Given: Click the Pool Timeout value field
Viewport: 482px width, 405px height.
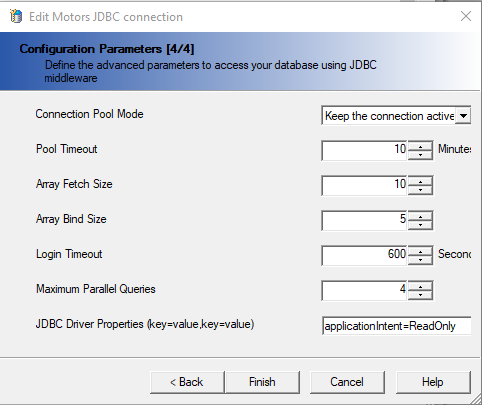Looking at the screenshot, I should (x=364, y=150).
